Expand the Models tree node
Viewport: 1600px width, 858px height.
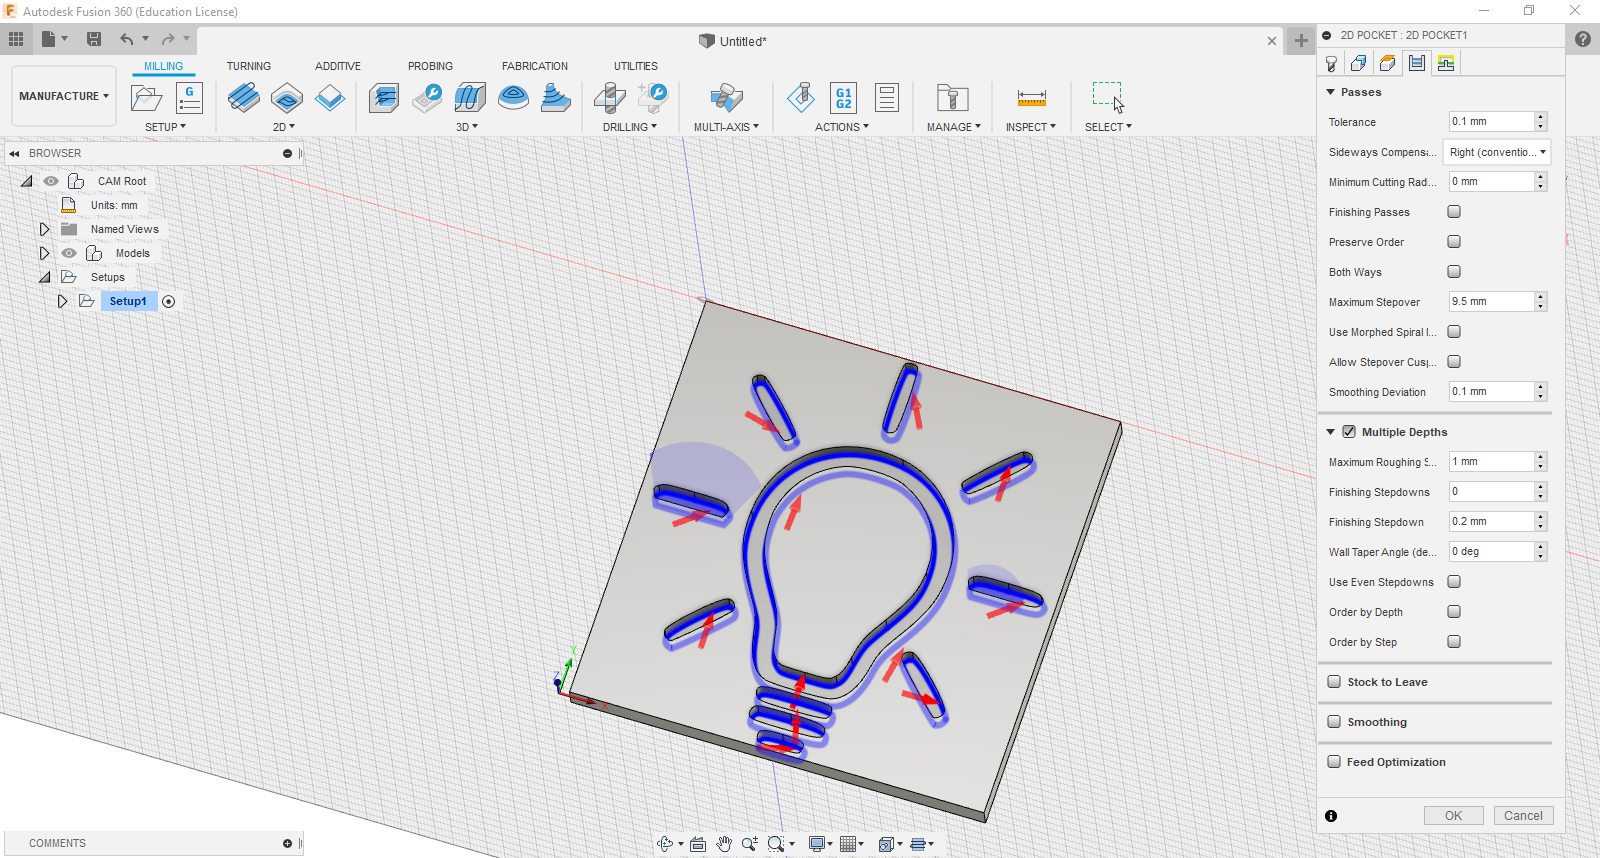tap(44, 253)
